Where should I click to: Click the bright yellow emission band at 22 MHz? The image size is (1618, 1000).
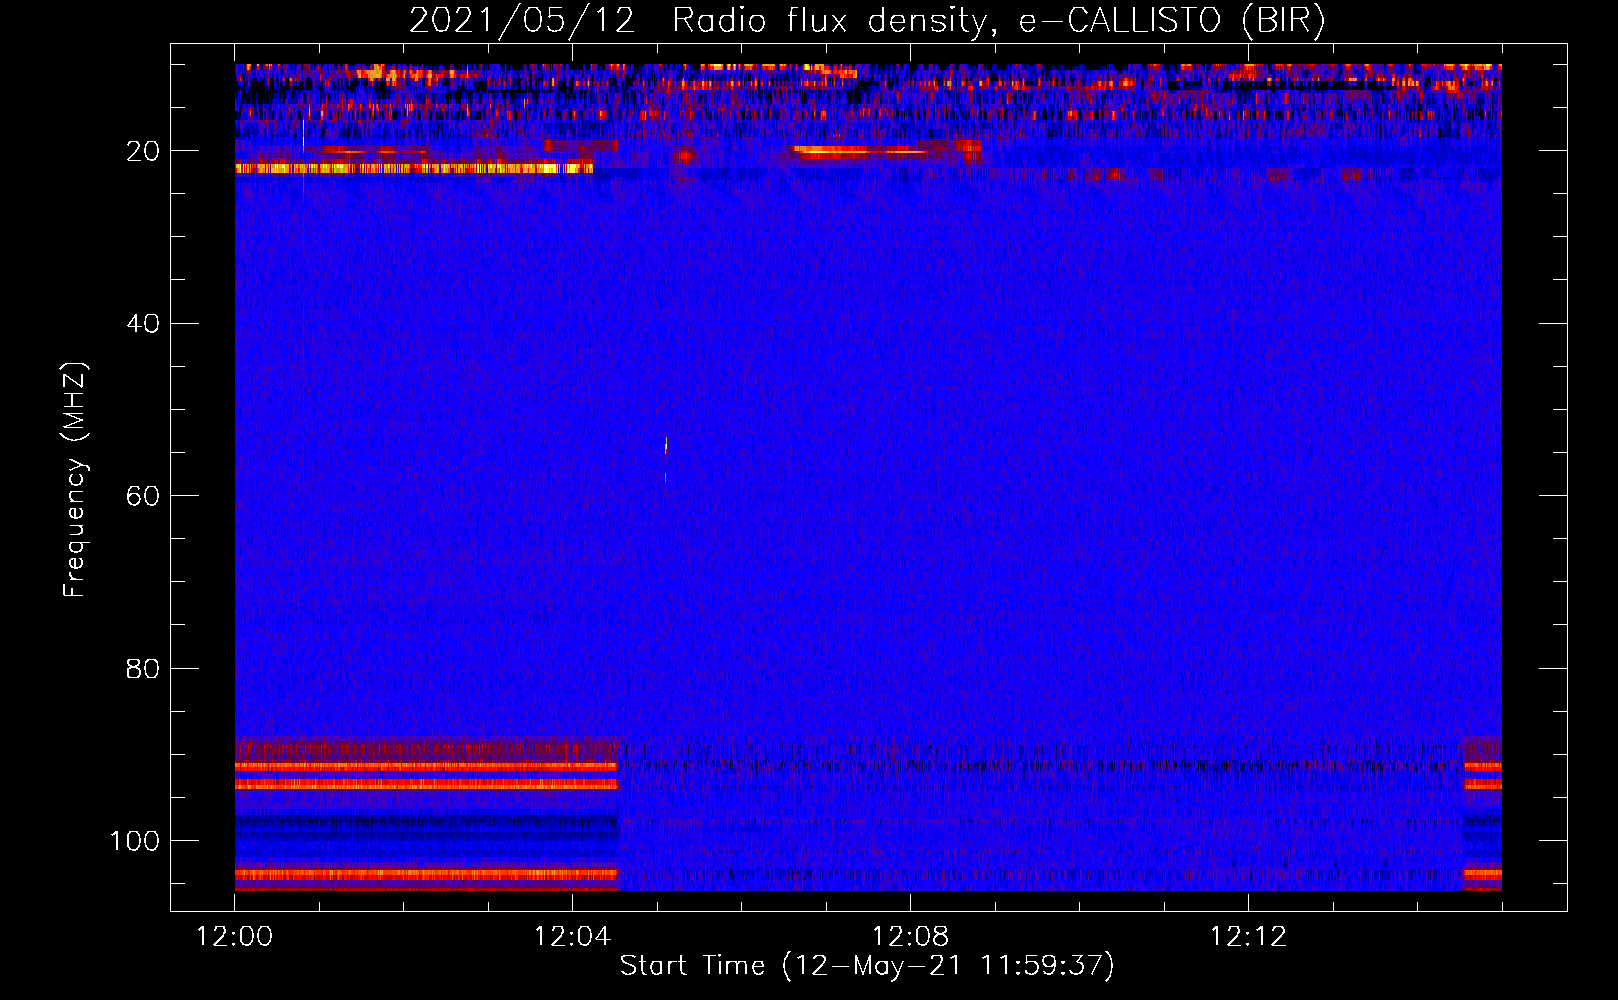point(414,169)
